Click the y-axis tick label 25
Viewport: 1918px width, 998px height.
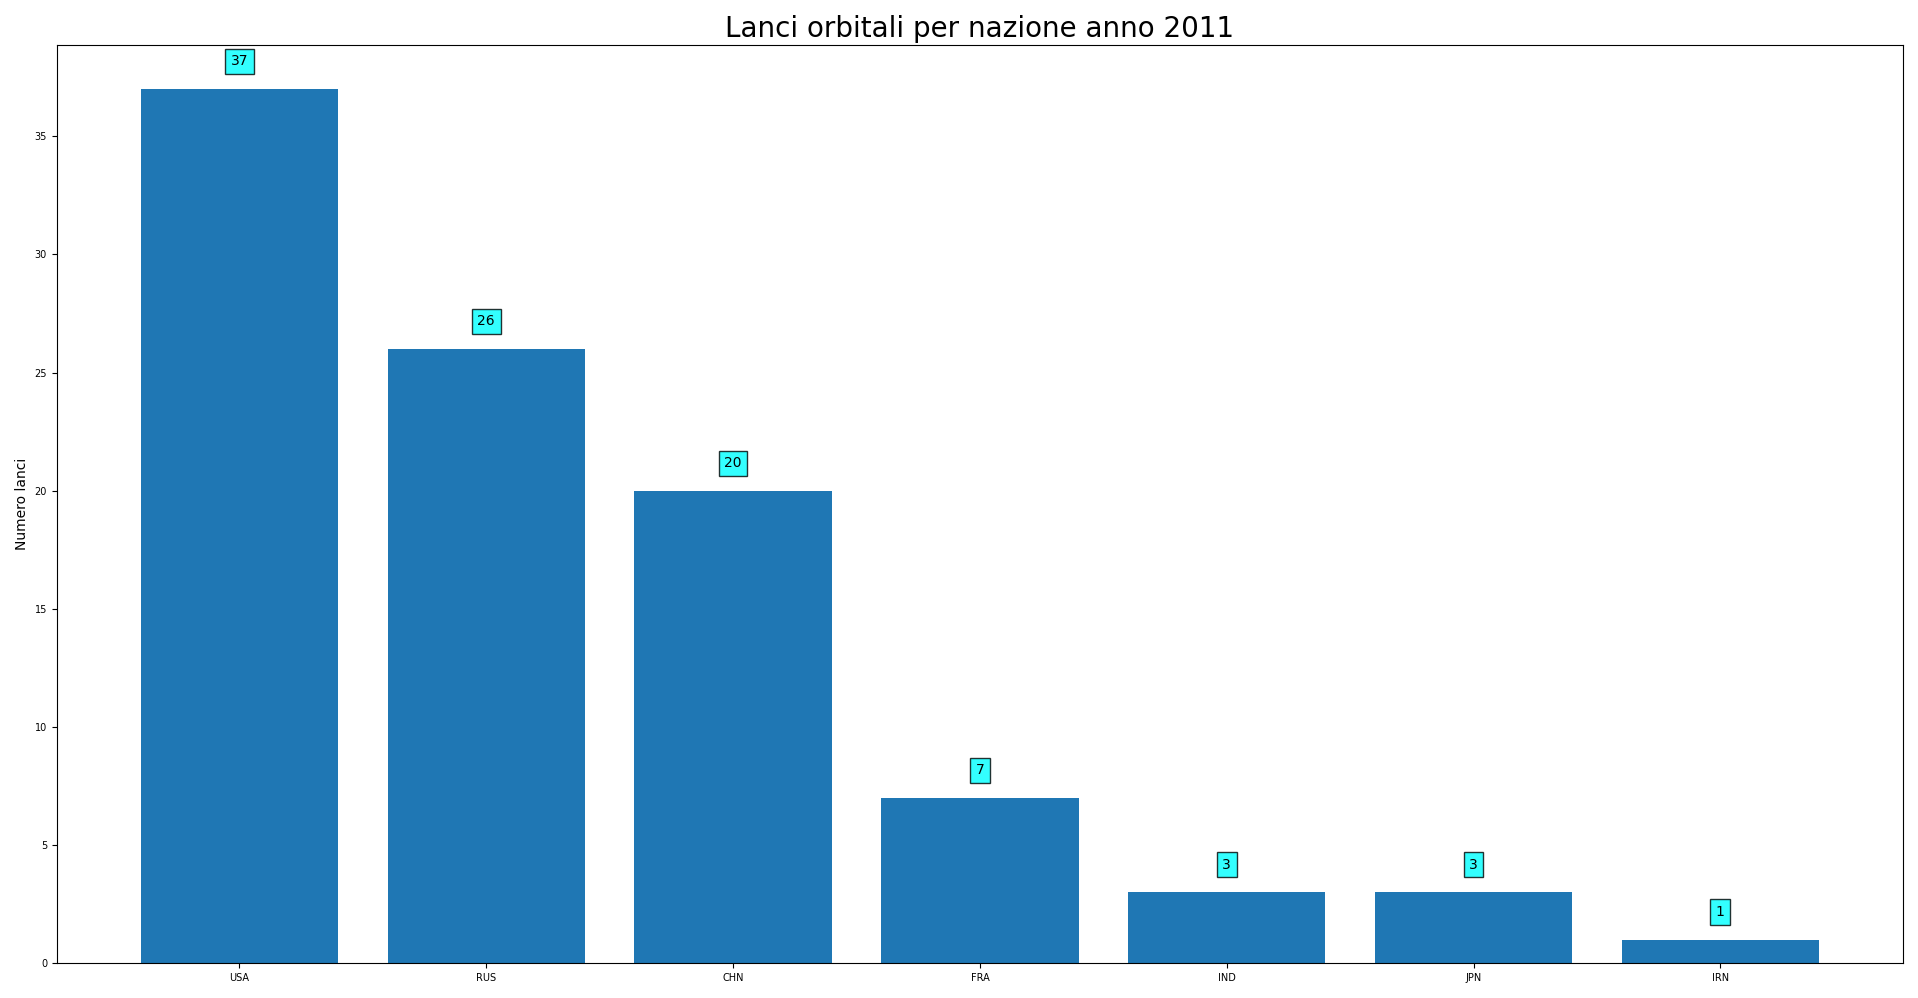41,373
